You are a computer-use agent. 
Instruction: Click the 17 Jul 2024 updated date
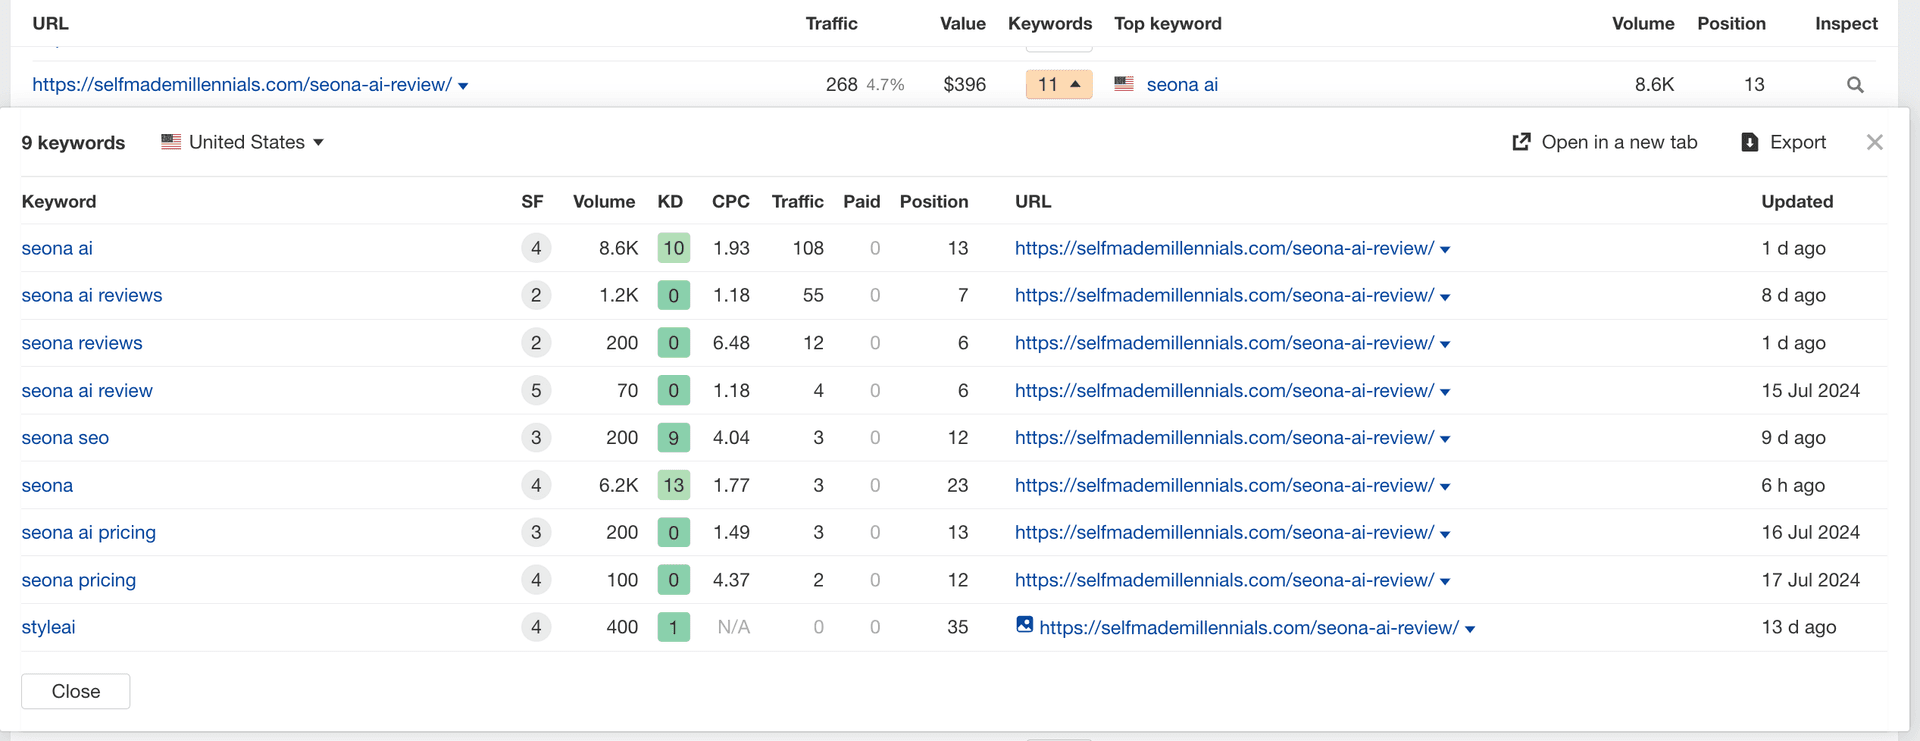tap(1810, 580)
